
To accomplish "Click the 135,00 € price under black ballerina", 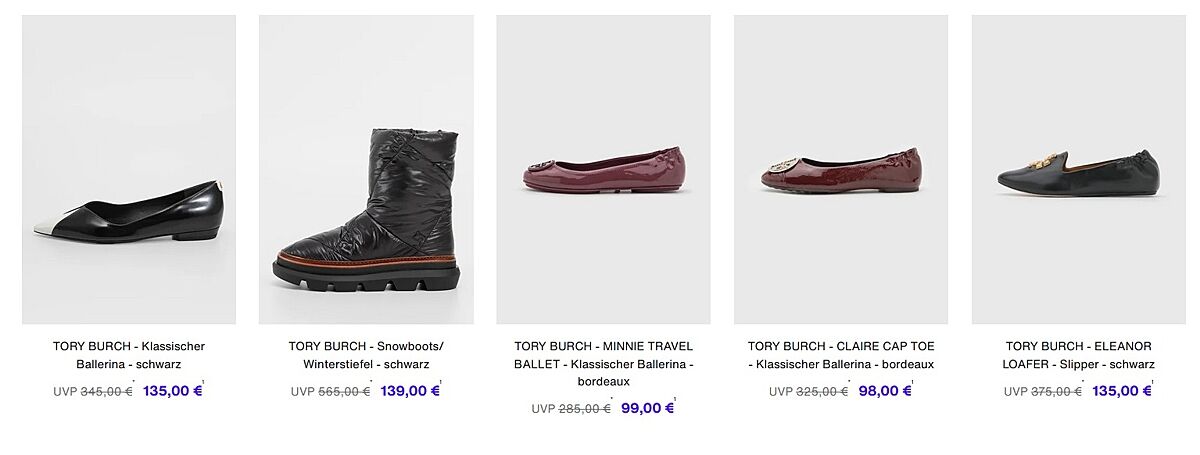I will (x=172, y=391).
